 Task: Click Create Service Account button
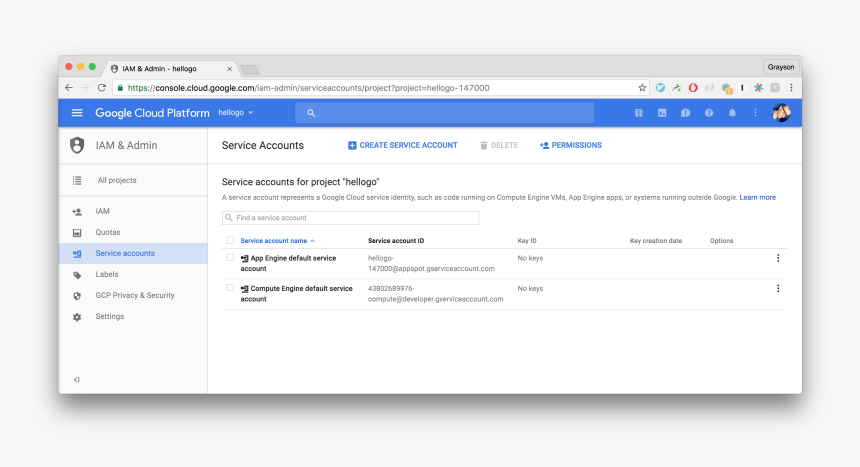pyautogui.click(x=403, y=145)
